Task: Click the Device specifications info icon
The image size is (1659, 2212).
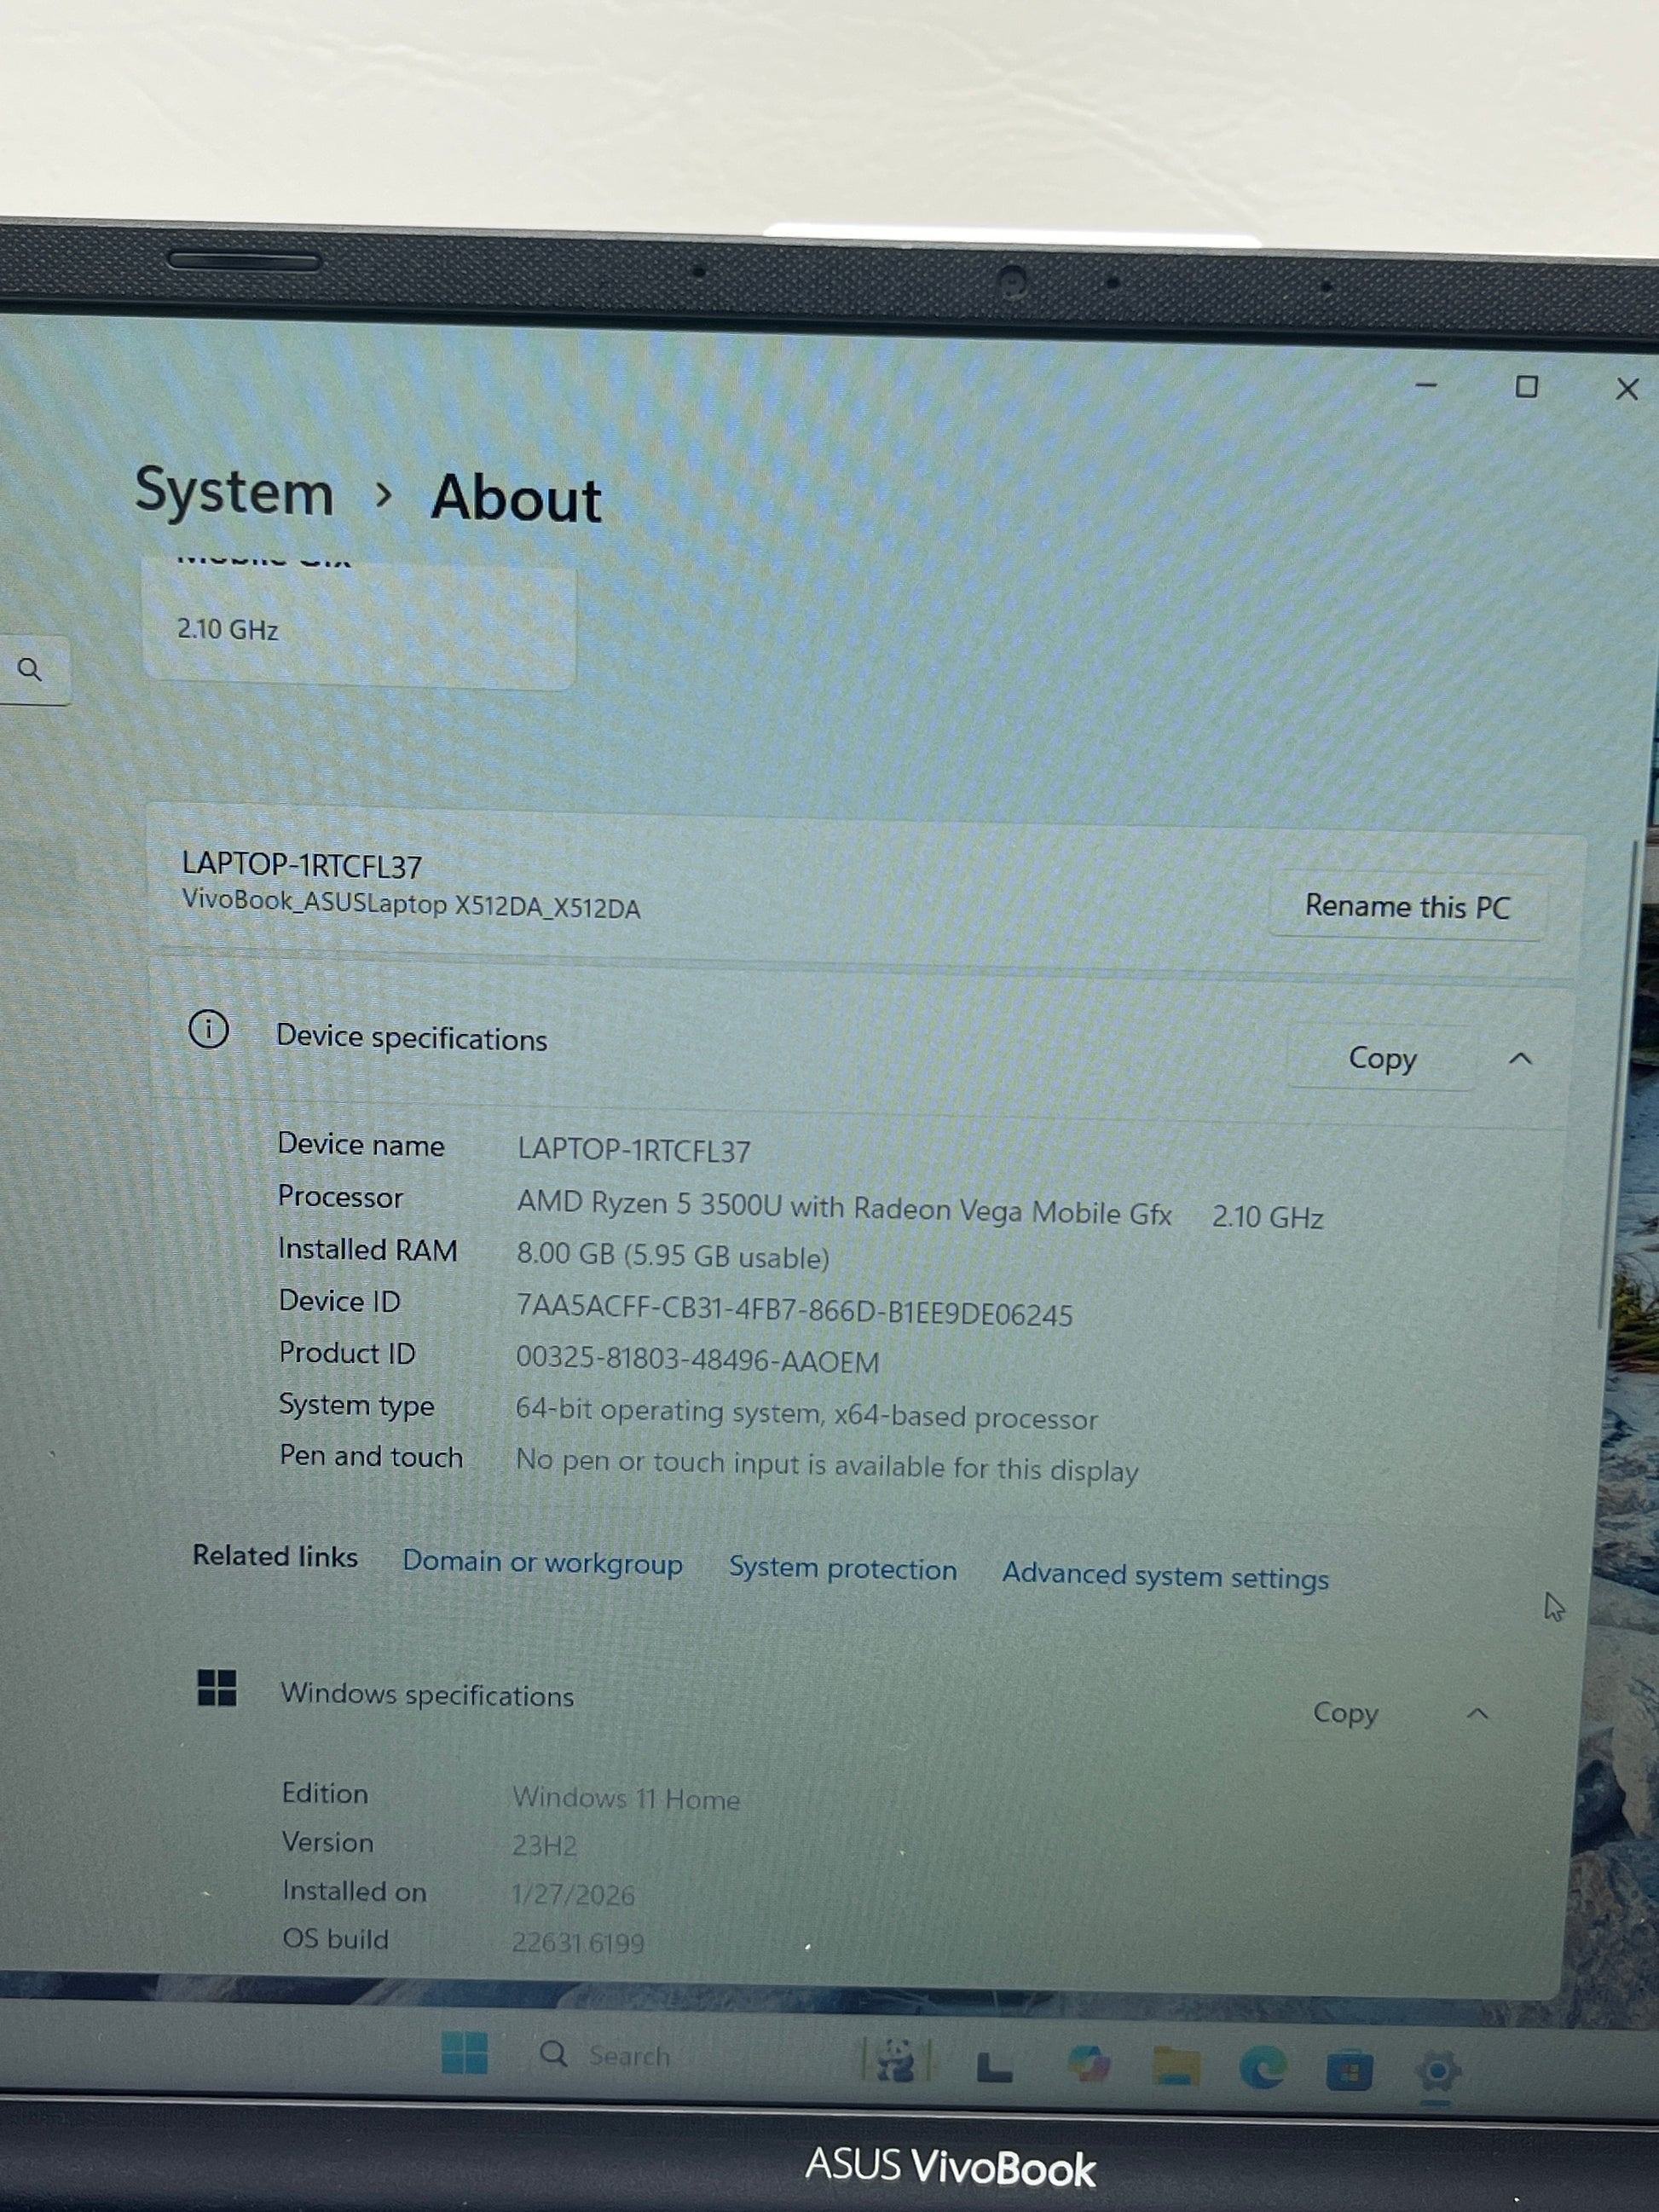Action: pos(209,1029)
